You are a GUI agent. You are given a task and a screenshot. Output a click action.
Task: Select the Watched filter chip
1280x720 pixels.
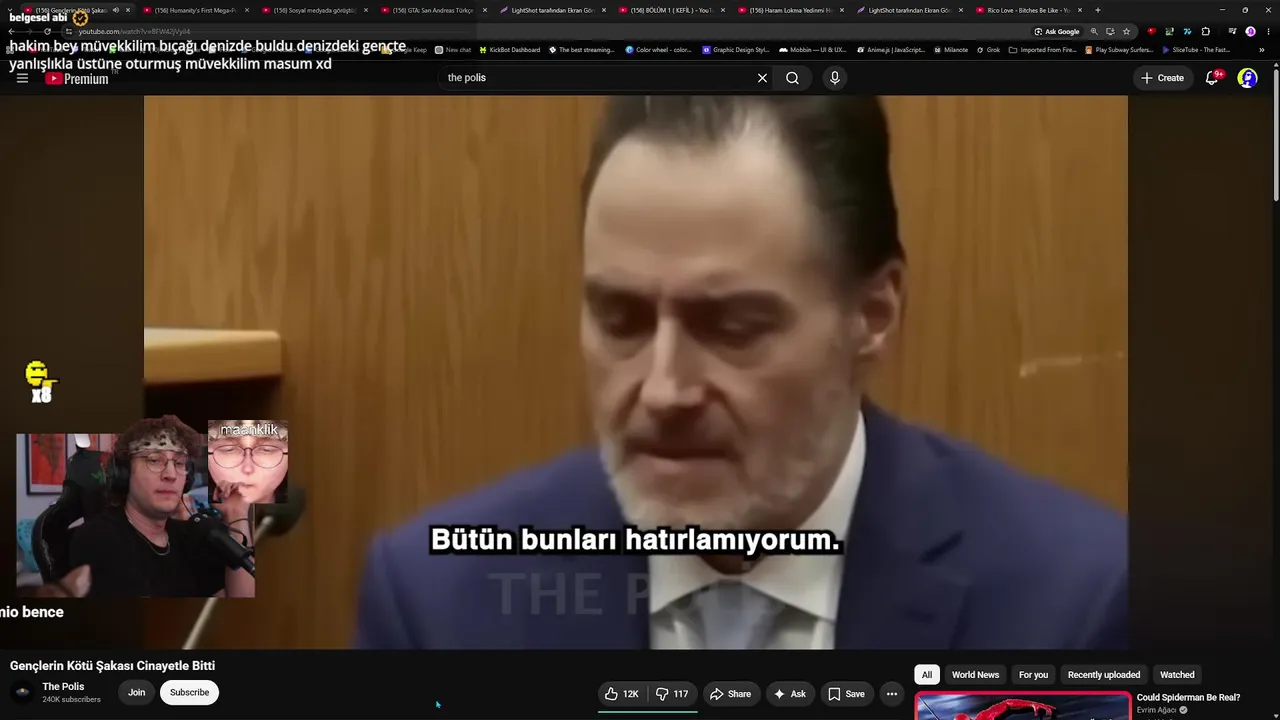(1177, 675)
